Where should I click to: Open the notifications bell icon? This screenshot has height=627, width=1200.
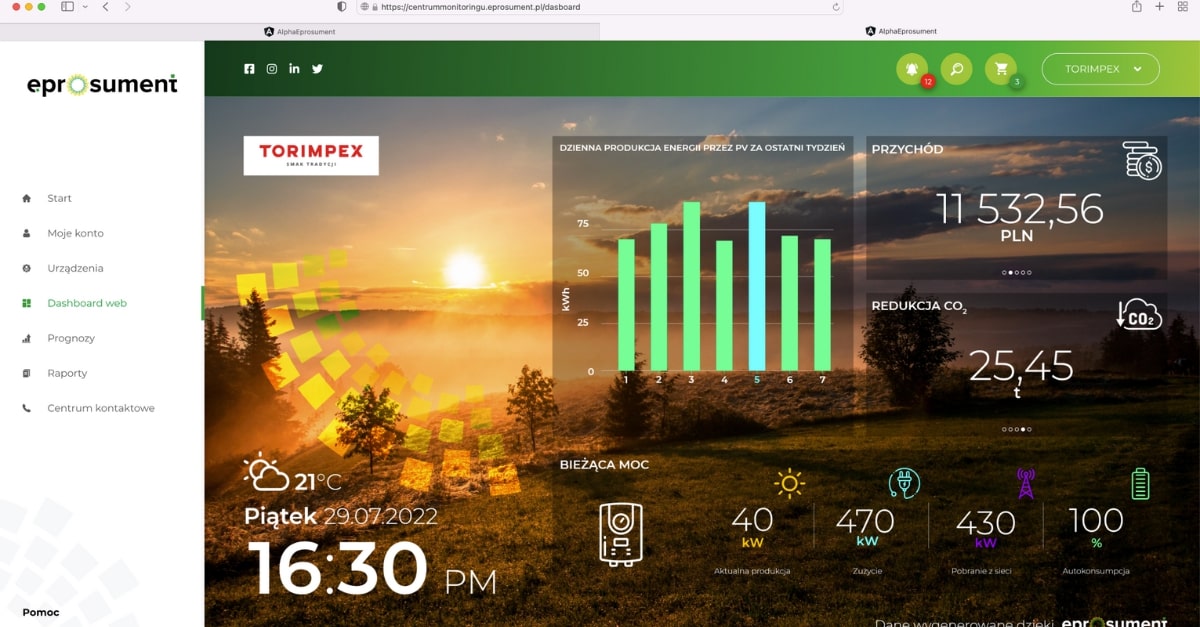[911, 69]
